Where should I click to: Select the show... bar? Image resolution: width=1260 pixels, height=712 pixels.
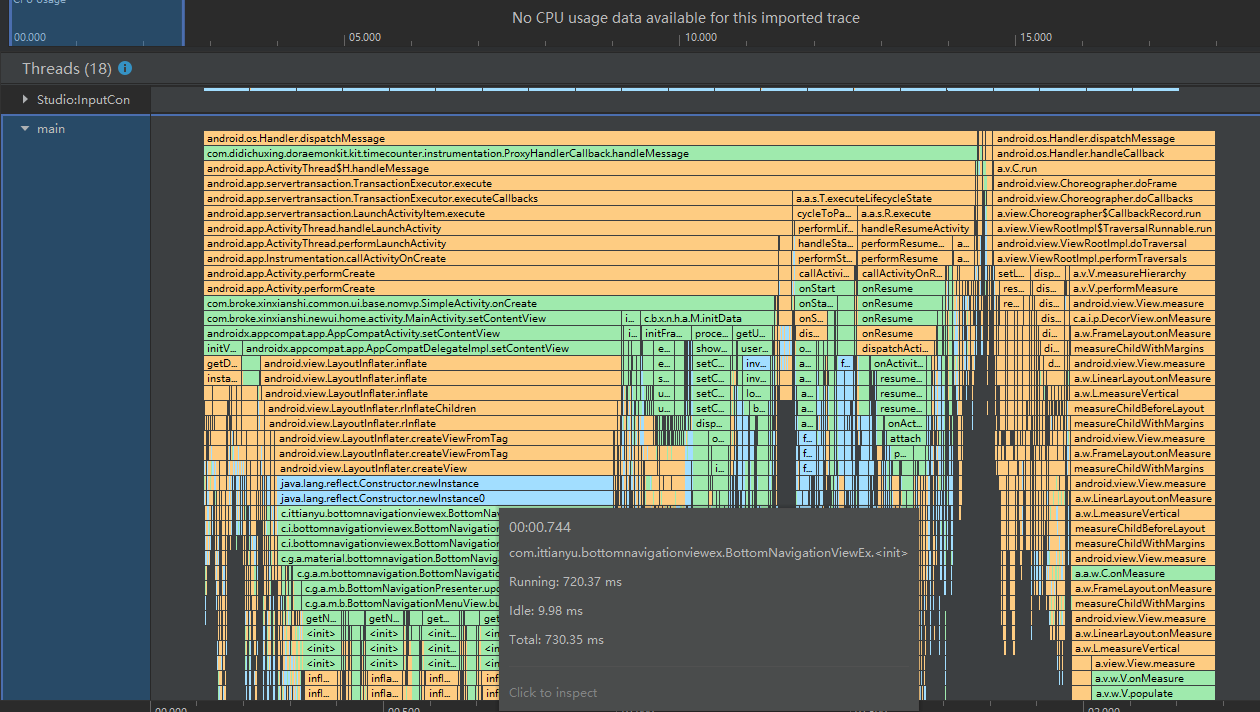tap(712, 349)
